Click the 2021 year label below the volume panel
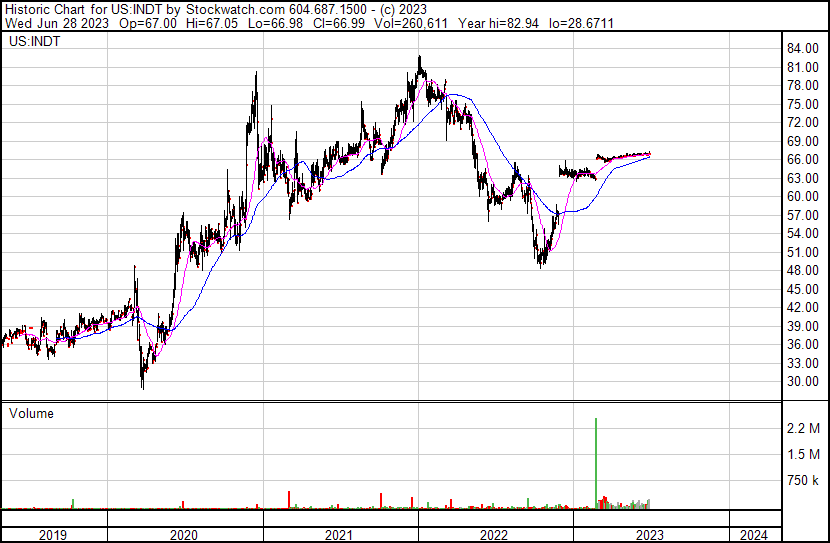 pyautogui.click(x=340, y=535)
